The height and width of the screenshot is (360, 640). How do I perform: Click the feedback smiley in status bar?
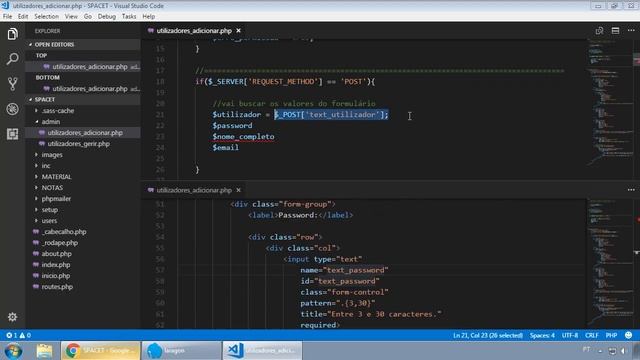tap(629, 335)
